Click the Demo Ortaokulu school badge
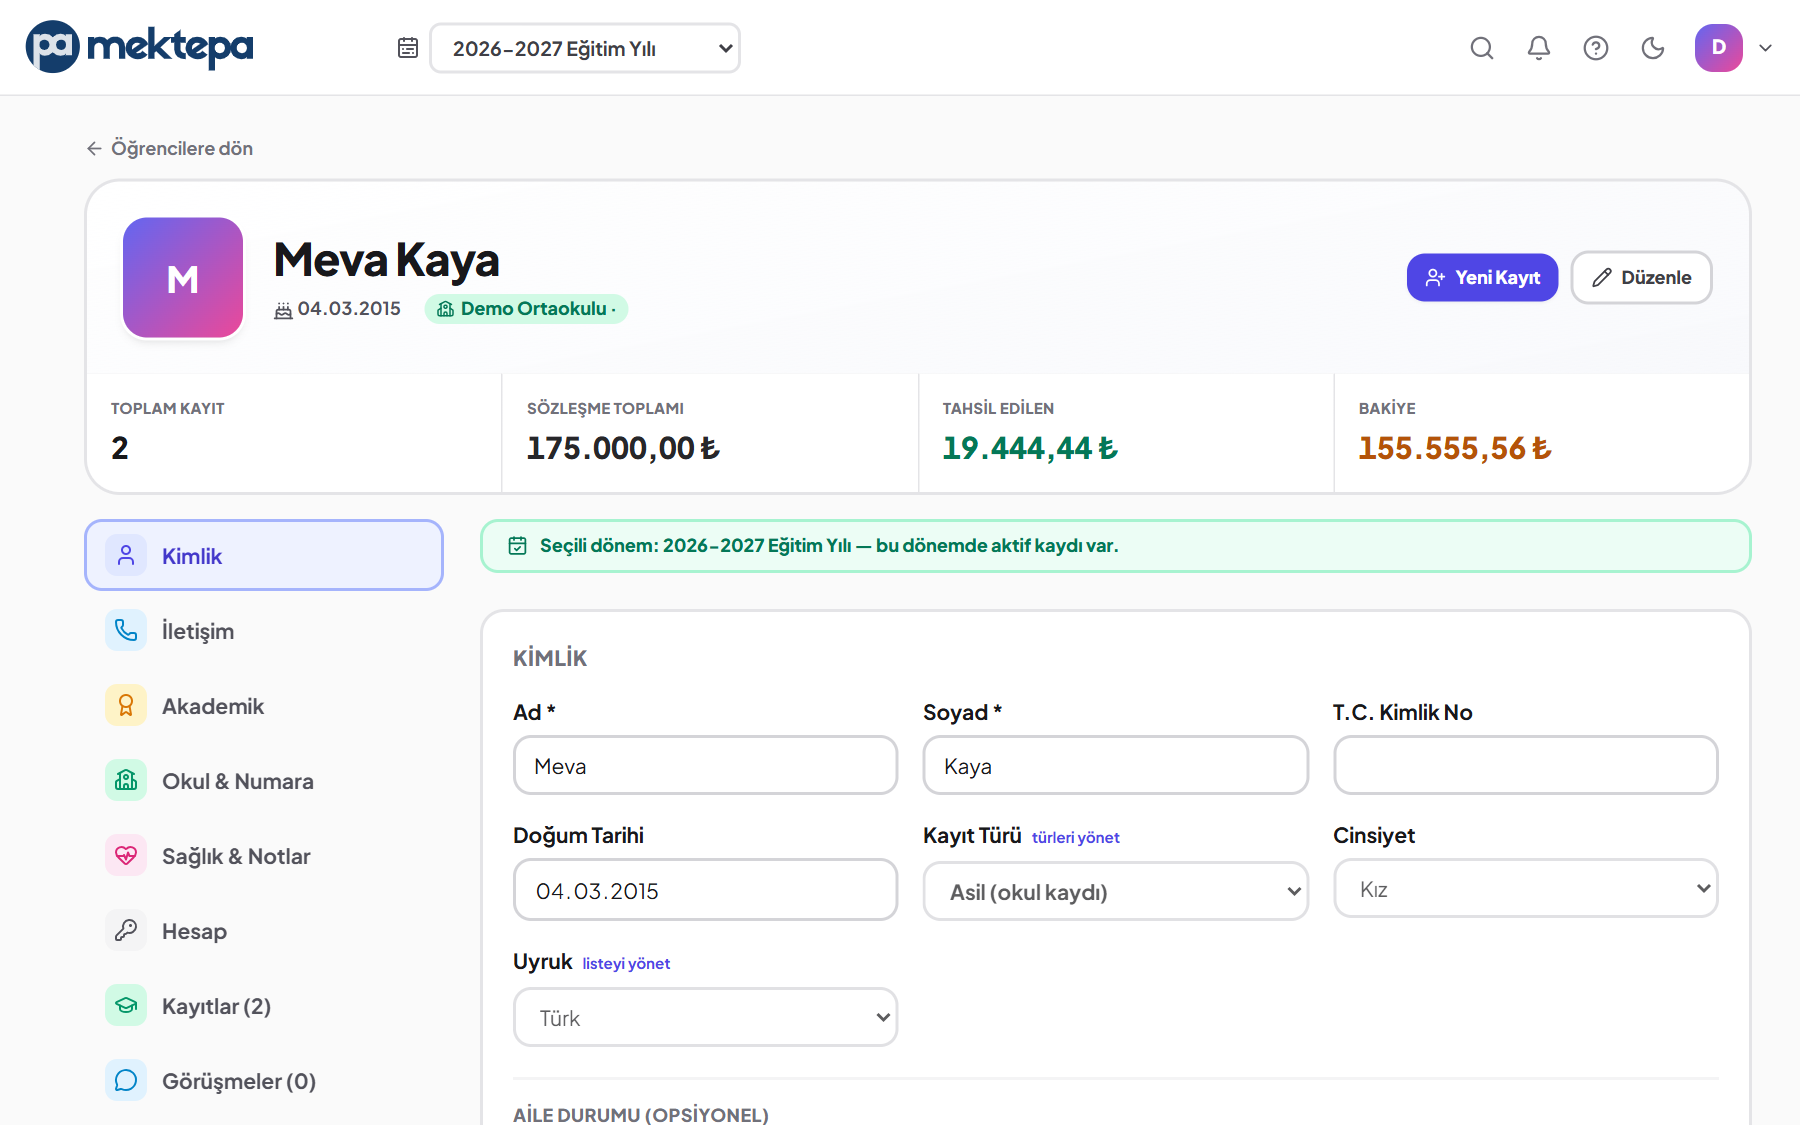The width and height of the screenshot is (1800, 1125). [x=526, y=309]
